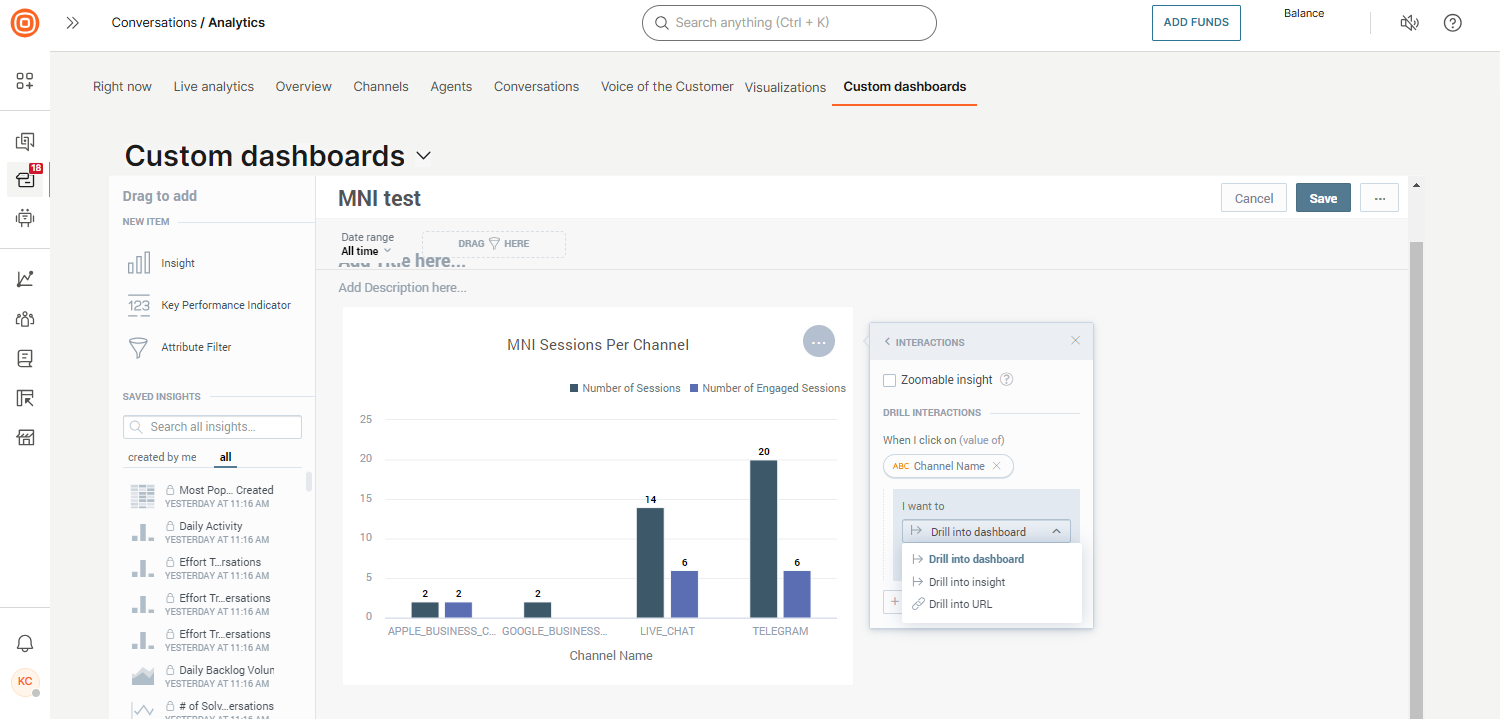Click the Search all insights input field
The height and width of the screenshot is (719, 1500).
click(212, 427)
